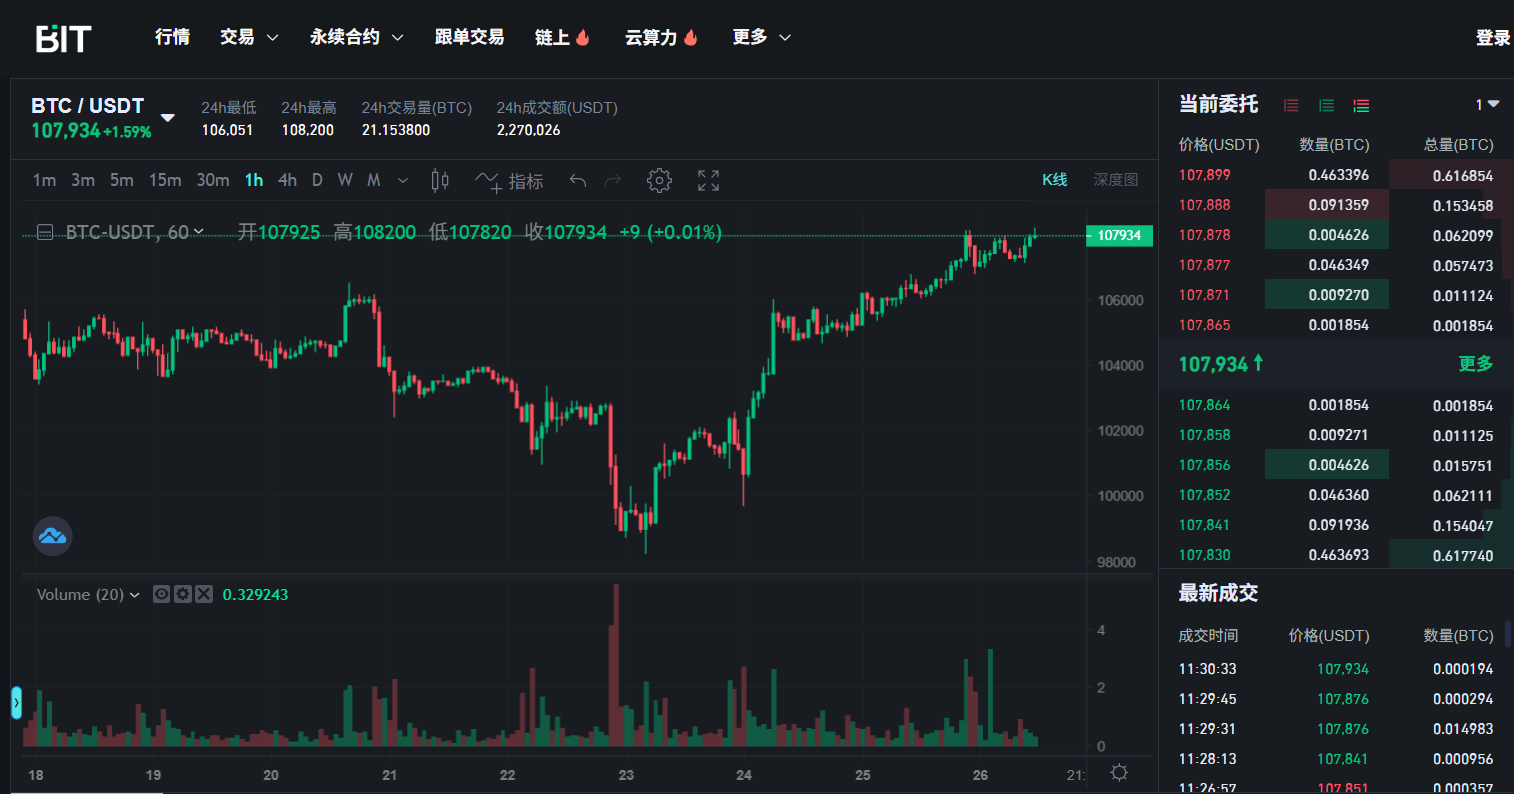This screenshot has height=794, width=1514.
Task: Click 更多 link in order book
Action: (1475, 363)
